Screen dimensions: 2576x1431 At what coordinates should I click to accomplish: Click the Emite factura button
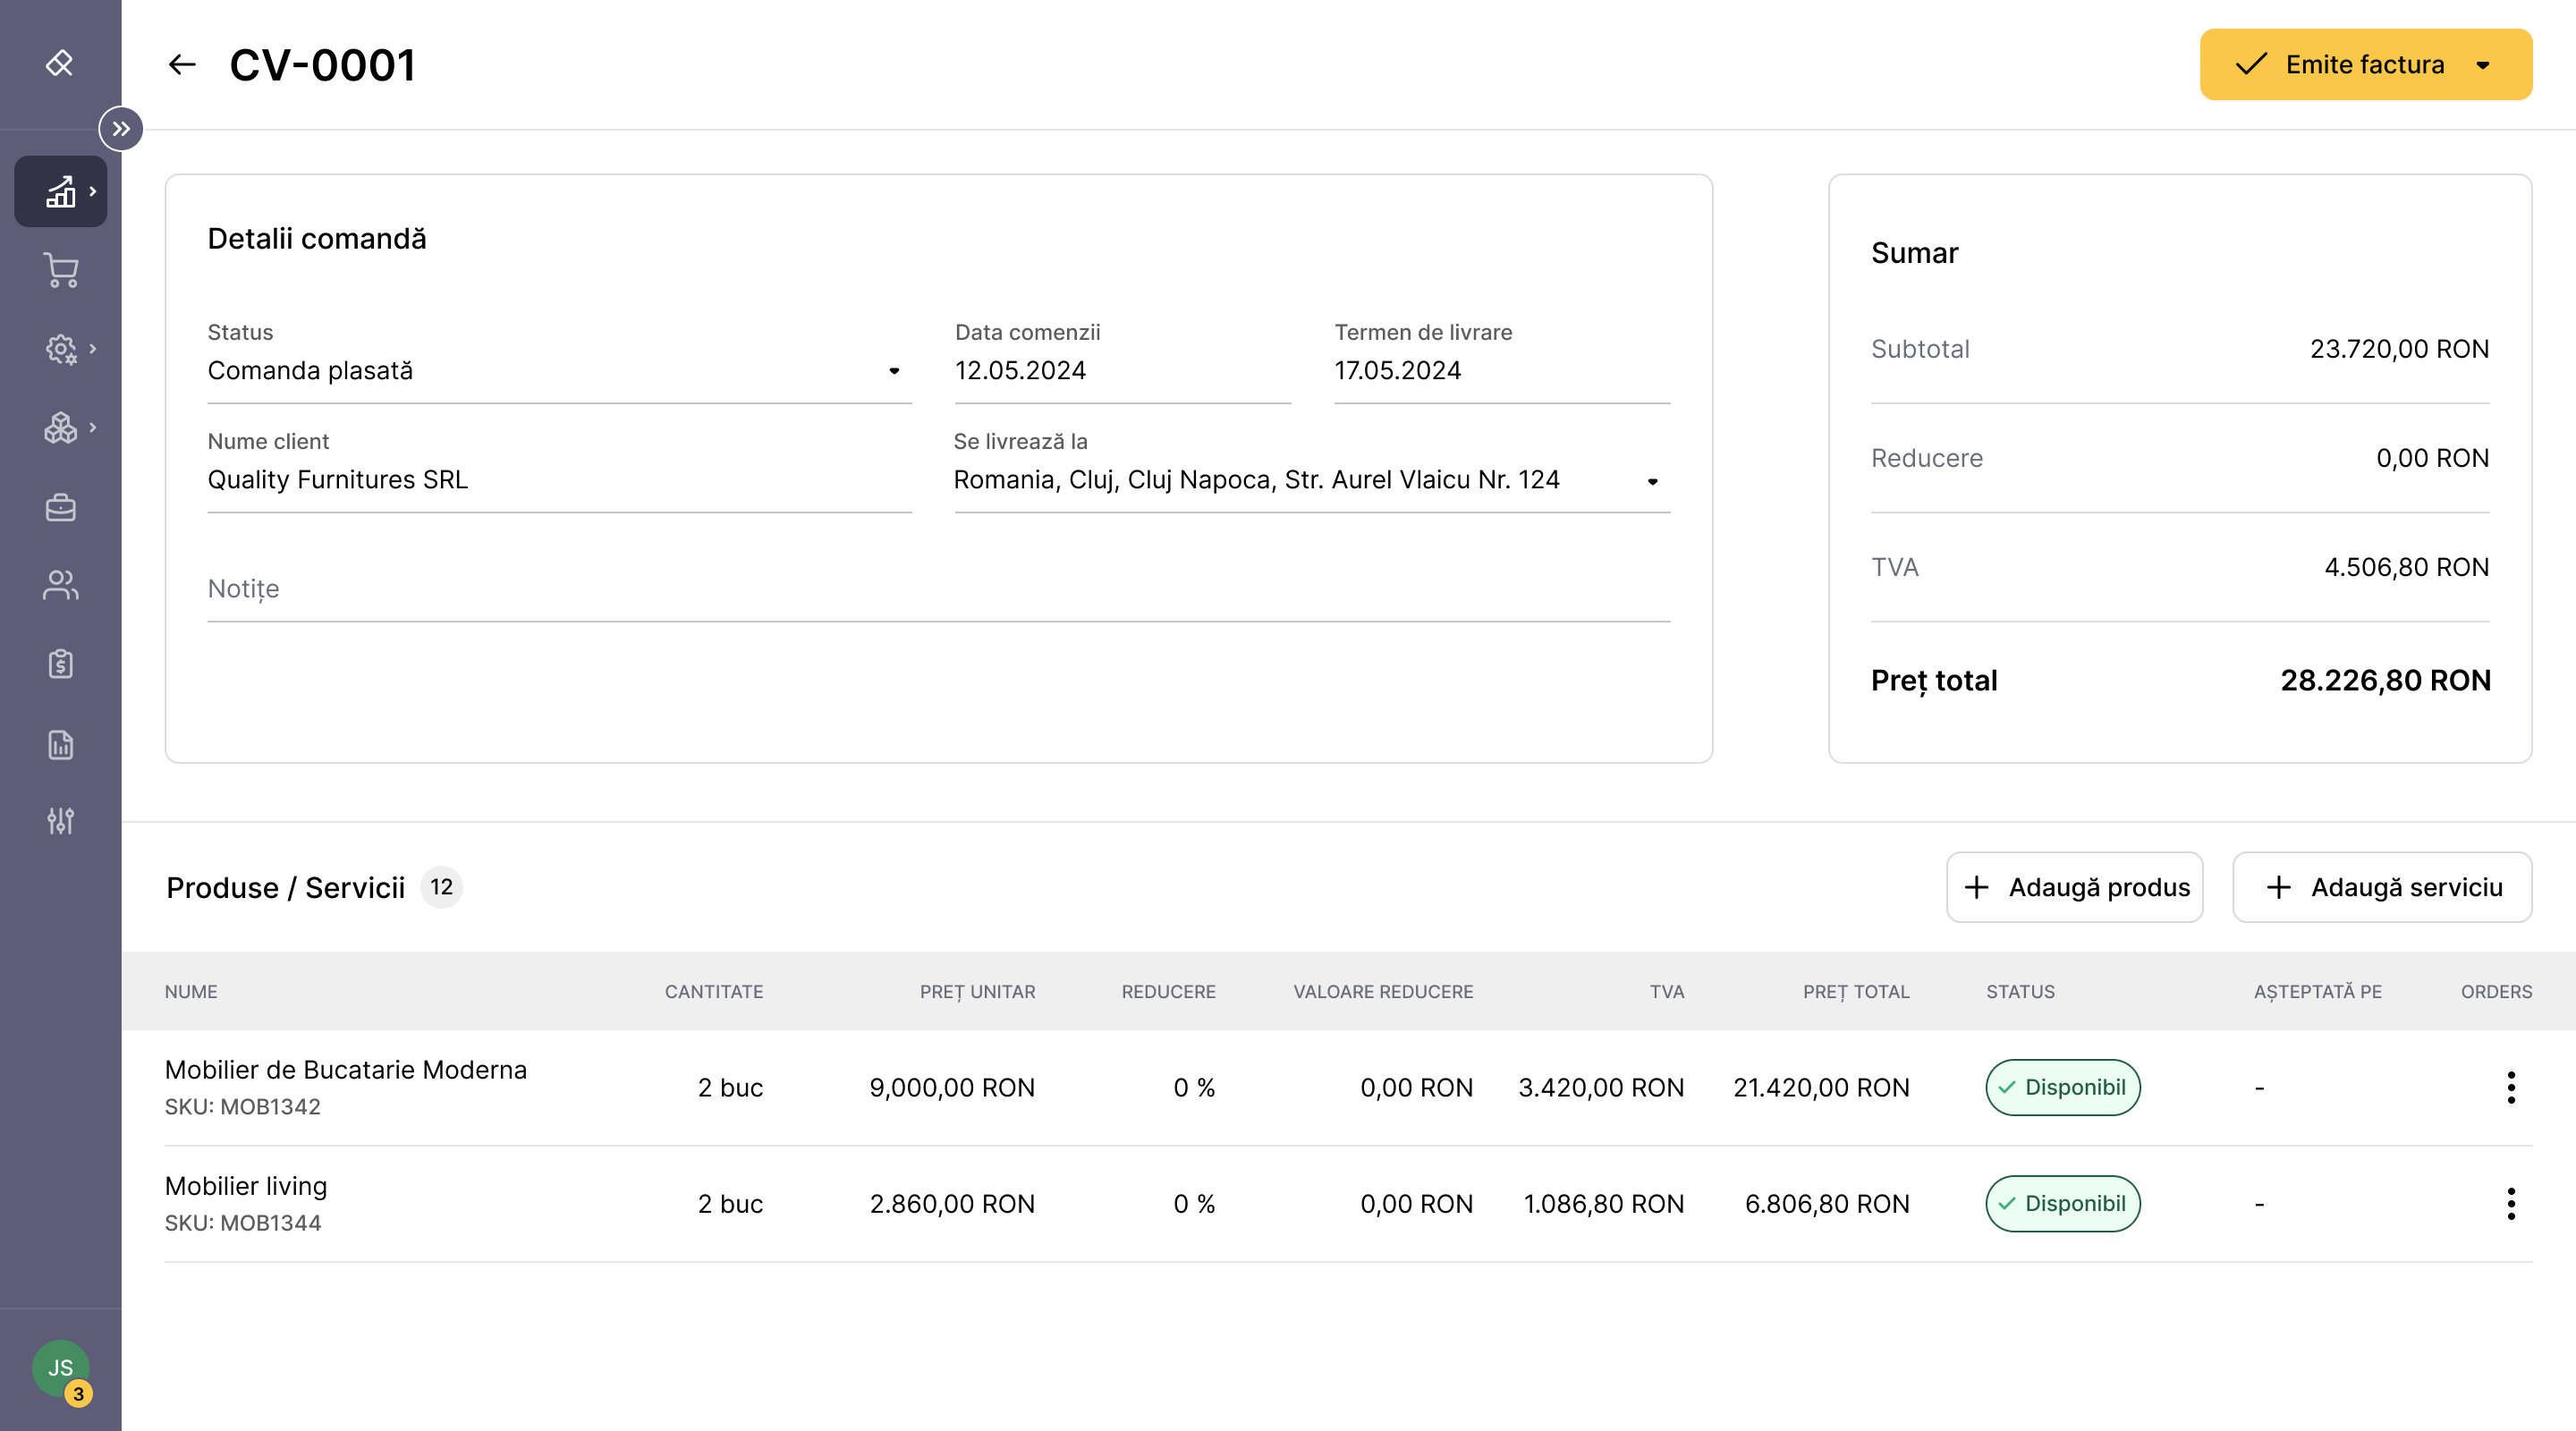click(2365, 65)
